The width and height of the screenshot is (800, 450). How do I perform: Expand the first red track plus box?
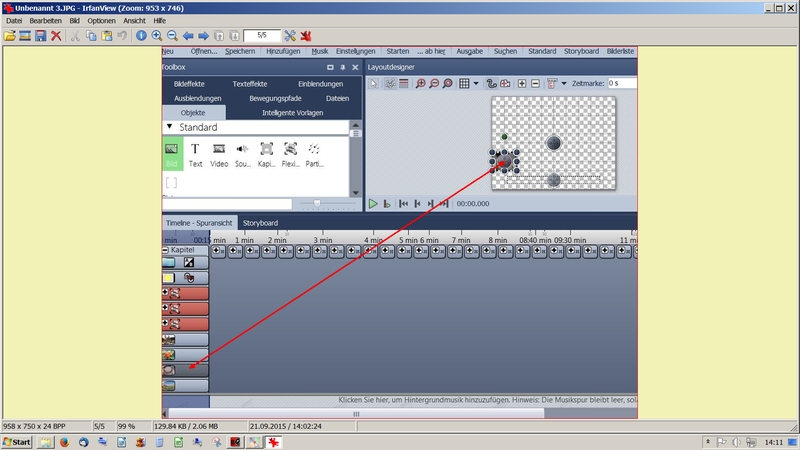[x=166, y=293]
